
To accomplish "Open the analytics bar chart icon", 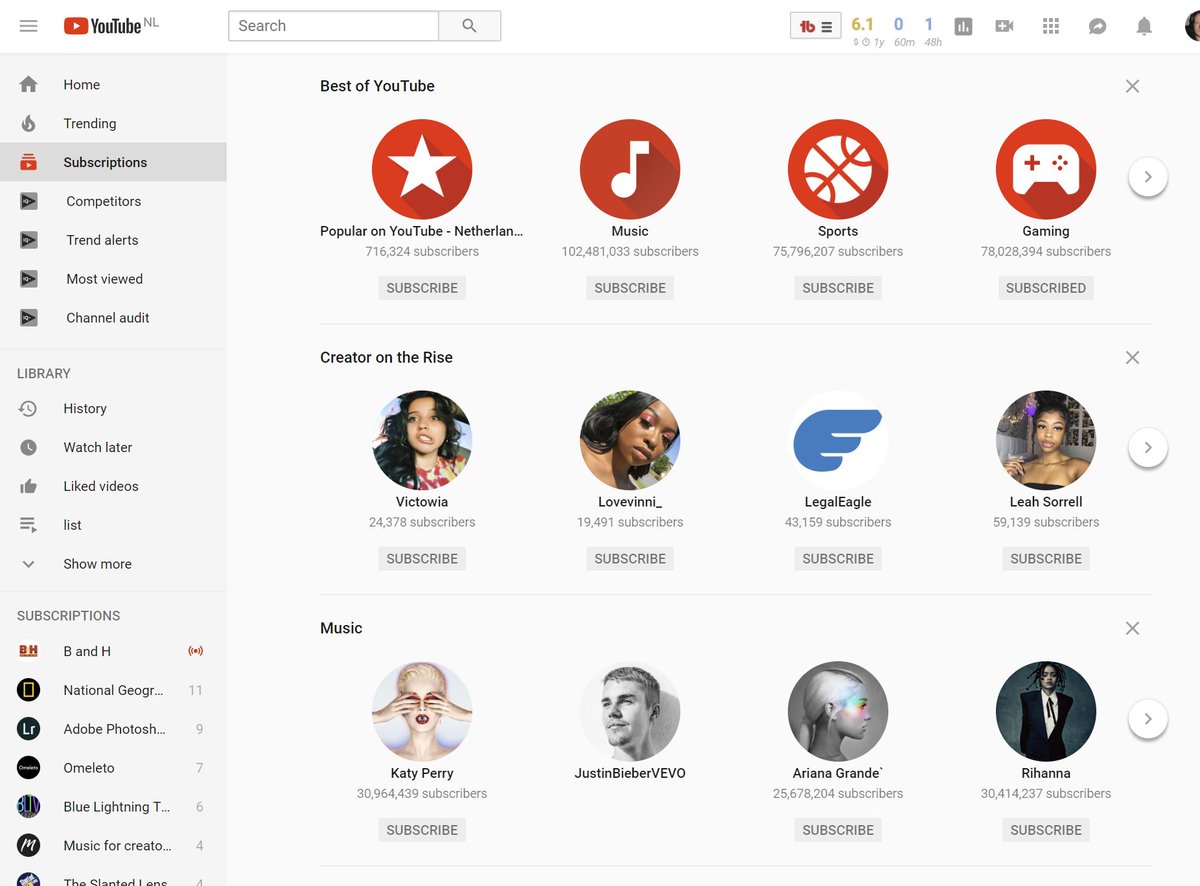I will 963,27.
